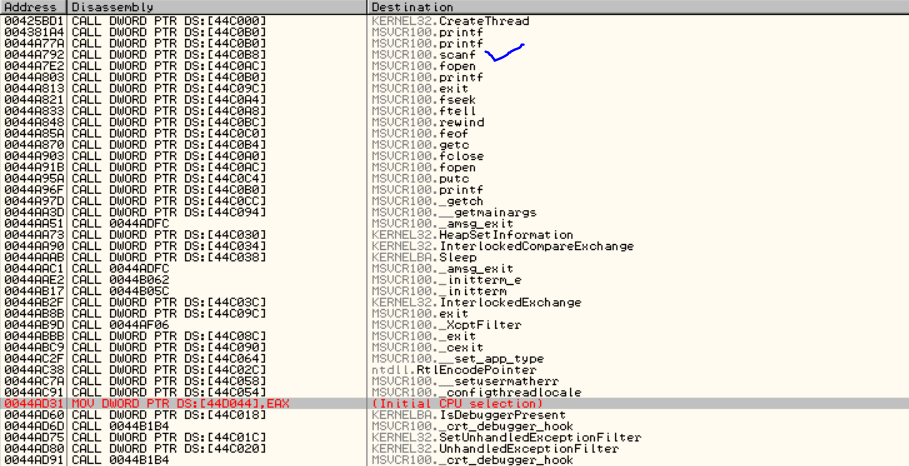
Task: Select the MSVCR100.__set_app_type destination
Action: (457, 358)
